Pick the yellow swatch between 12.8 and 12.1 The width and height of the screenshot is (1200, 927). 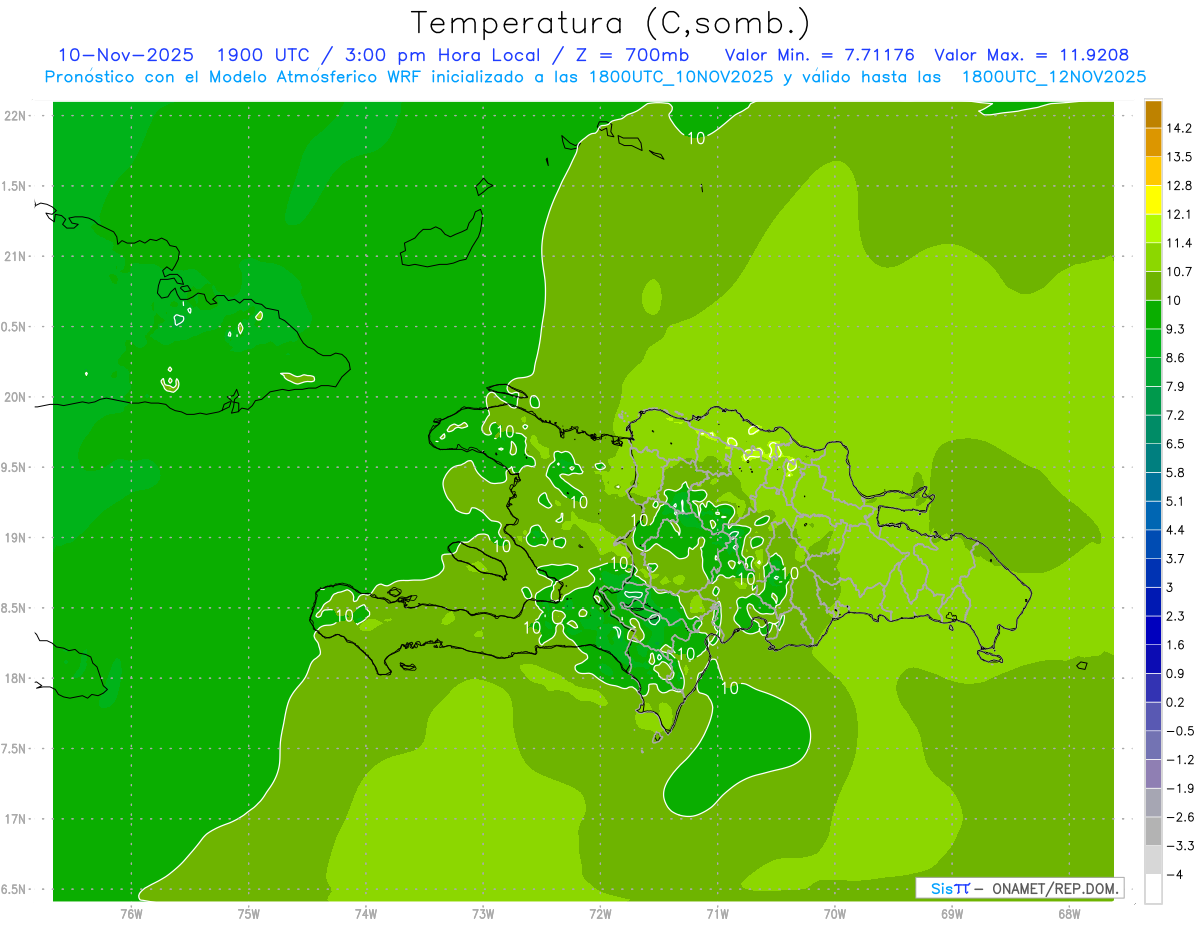click(1153, 200)
